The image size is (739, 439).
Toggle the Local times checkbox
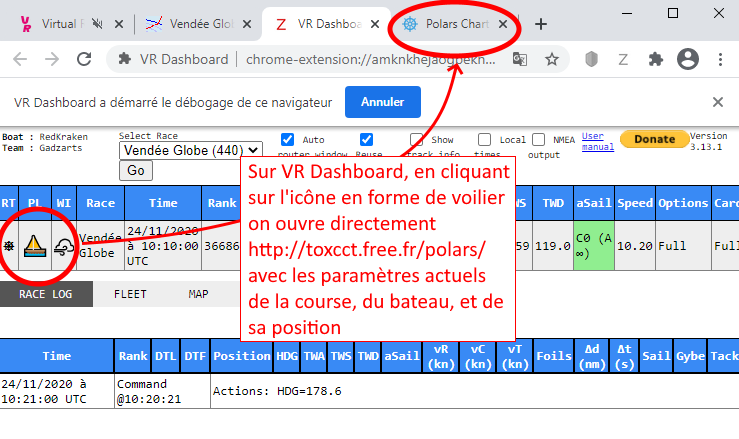pos(485,140)
